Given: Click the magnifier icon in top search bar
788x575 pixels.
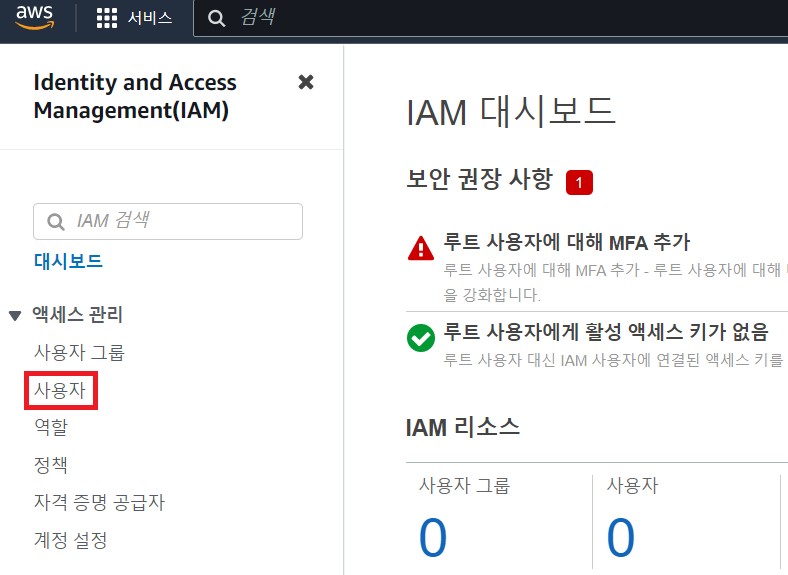Looking at the screenshot, I should (x=216, y=19).
